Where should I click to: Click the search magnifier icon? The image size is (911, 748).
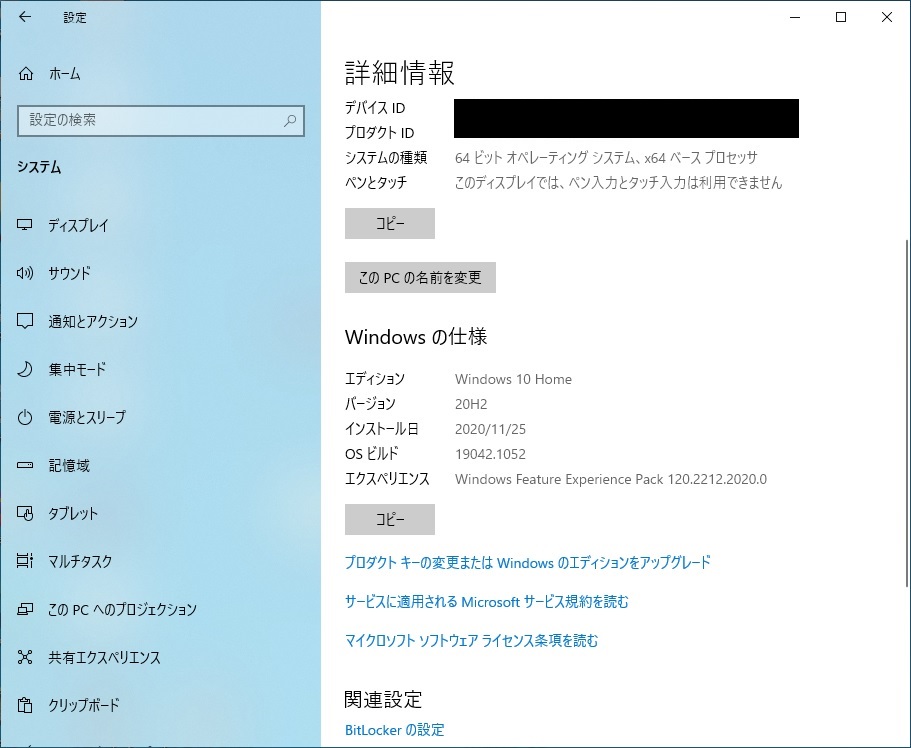289,120
